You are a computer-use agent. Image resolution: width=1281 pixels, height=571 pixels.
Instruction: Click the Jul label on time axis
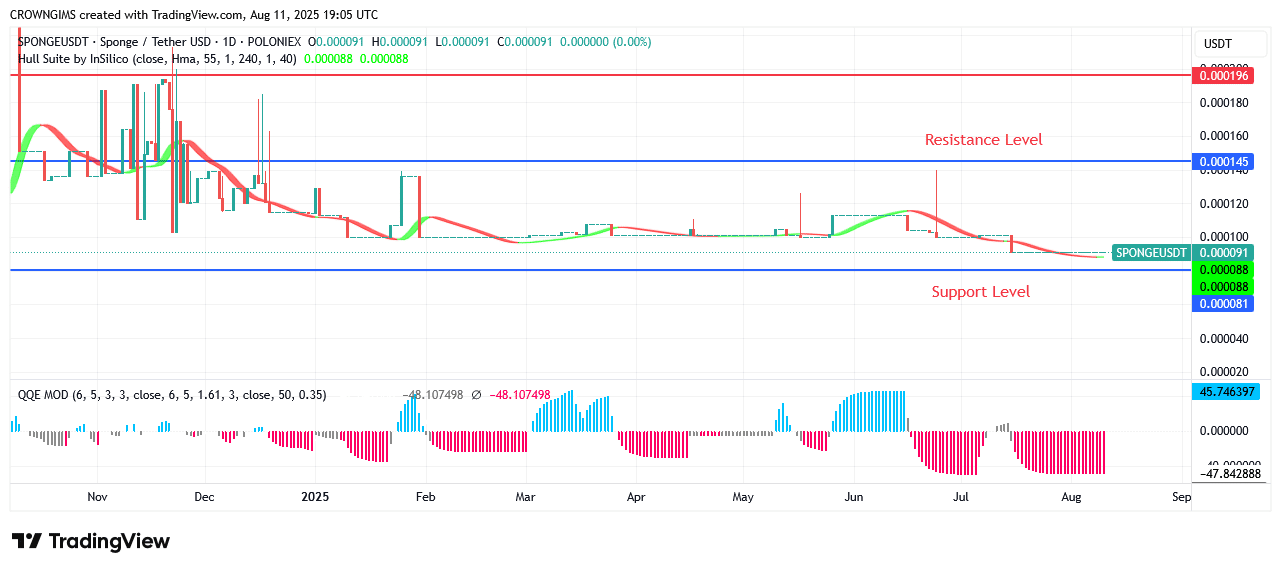point(961,497)
